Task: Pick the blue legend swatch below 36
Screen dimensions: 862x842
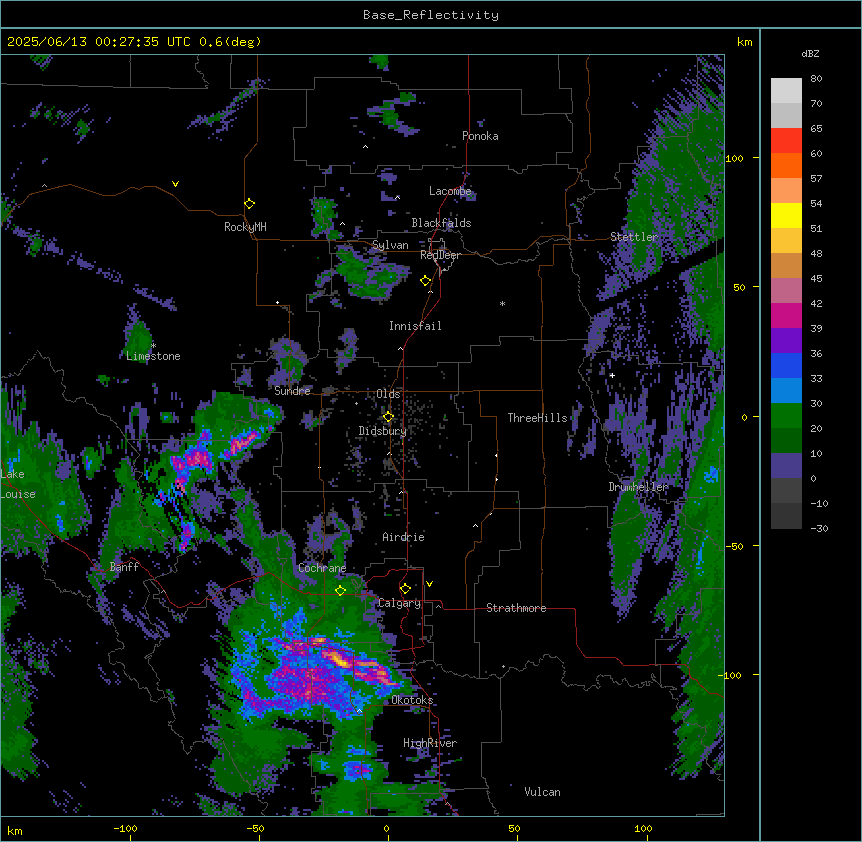Action: 786,365
